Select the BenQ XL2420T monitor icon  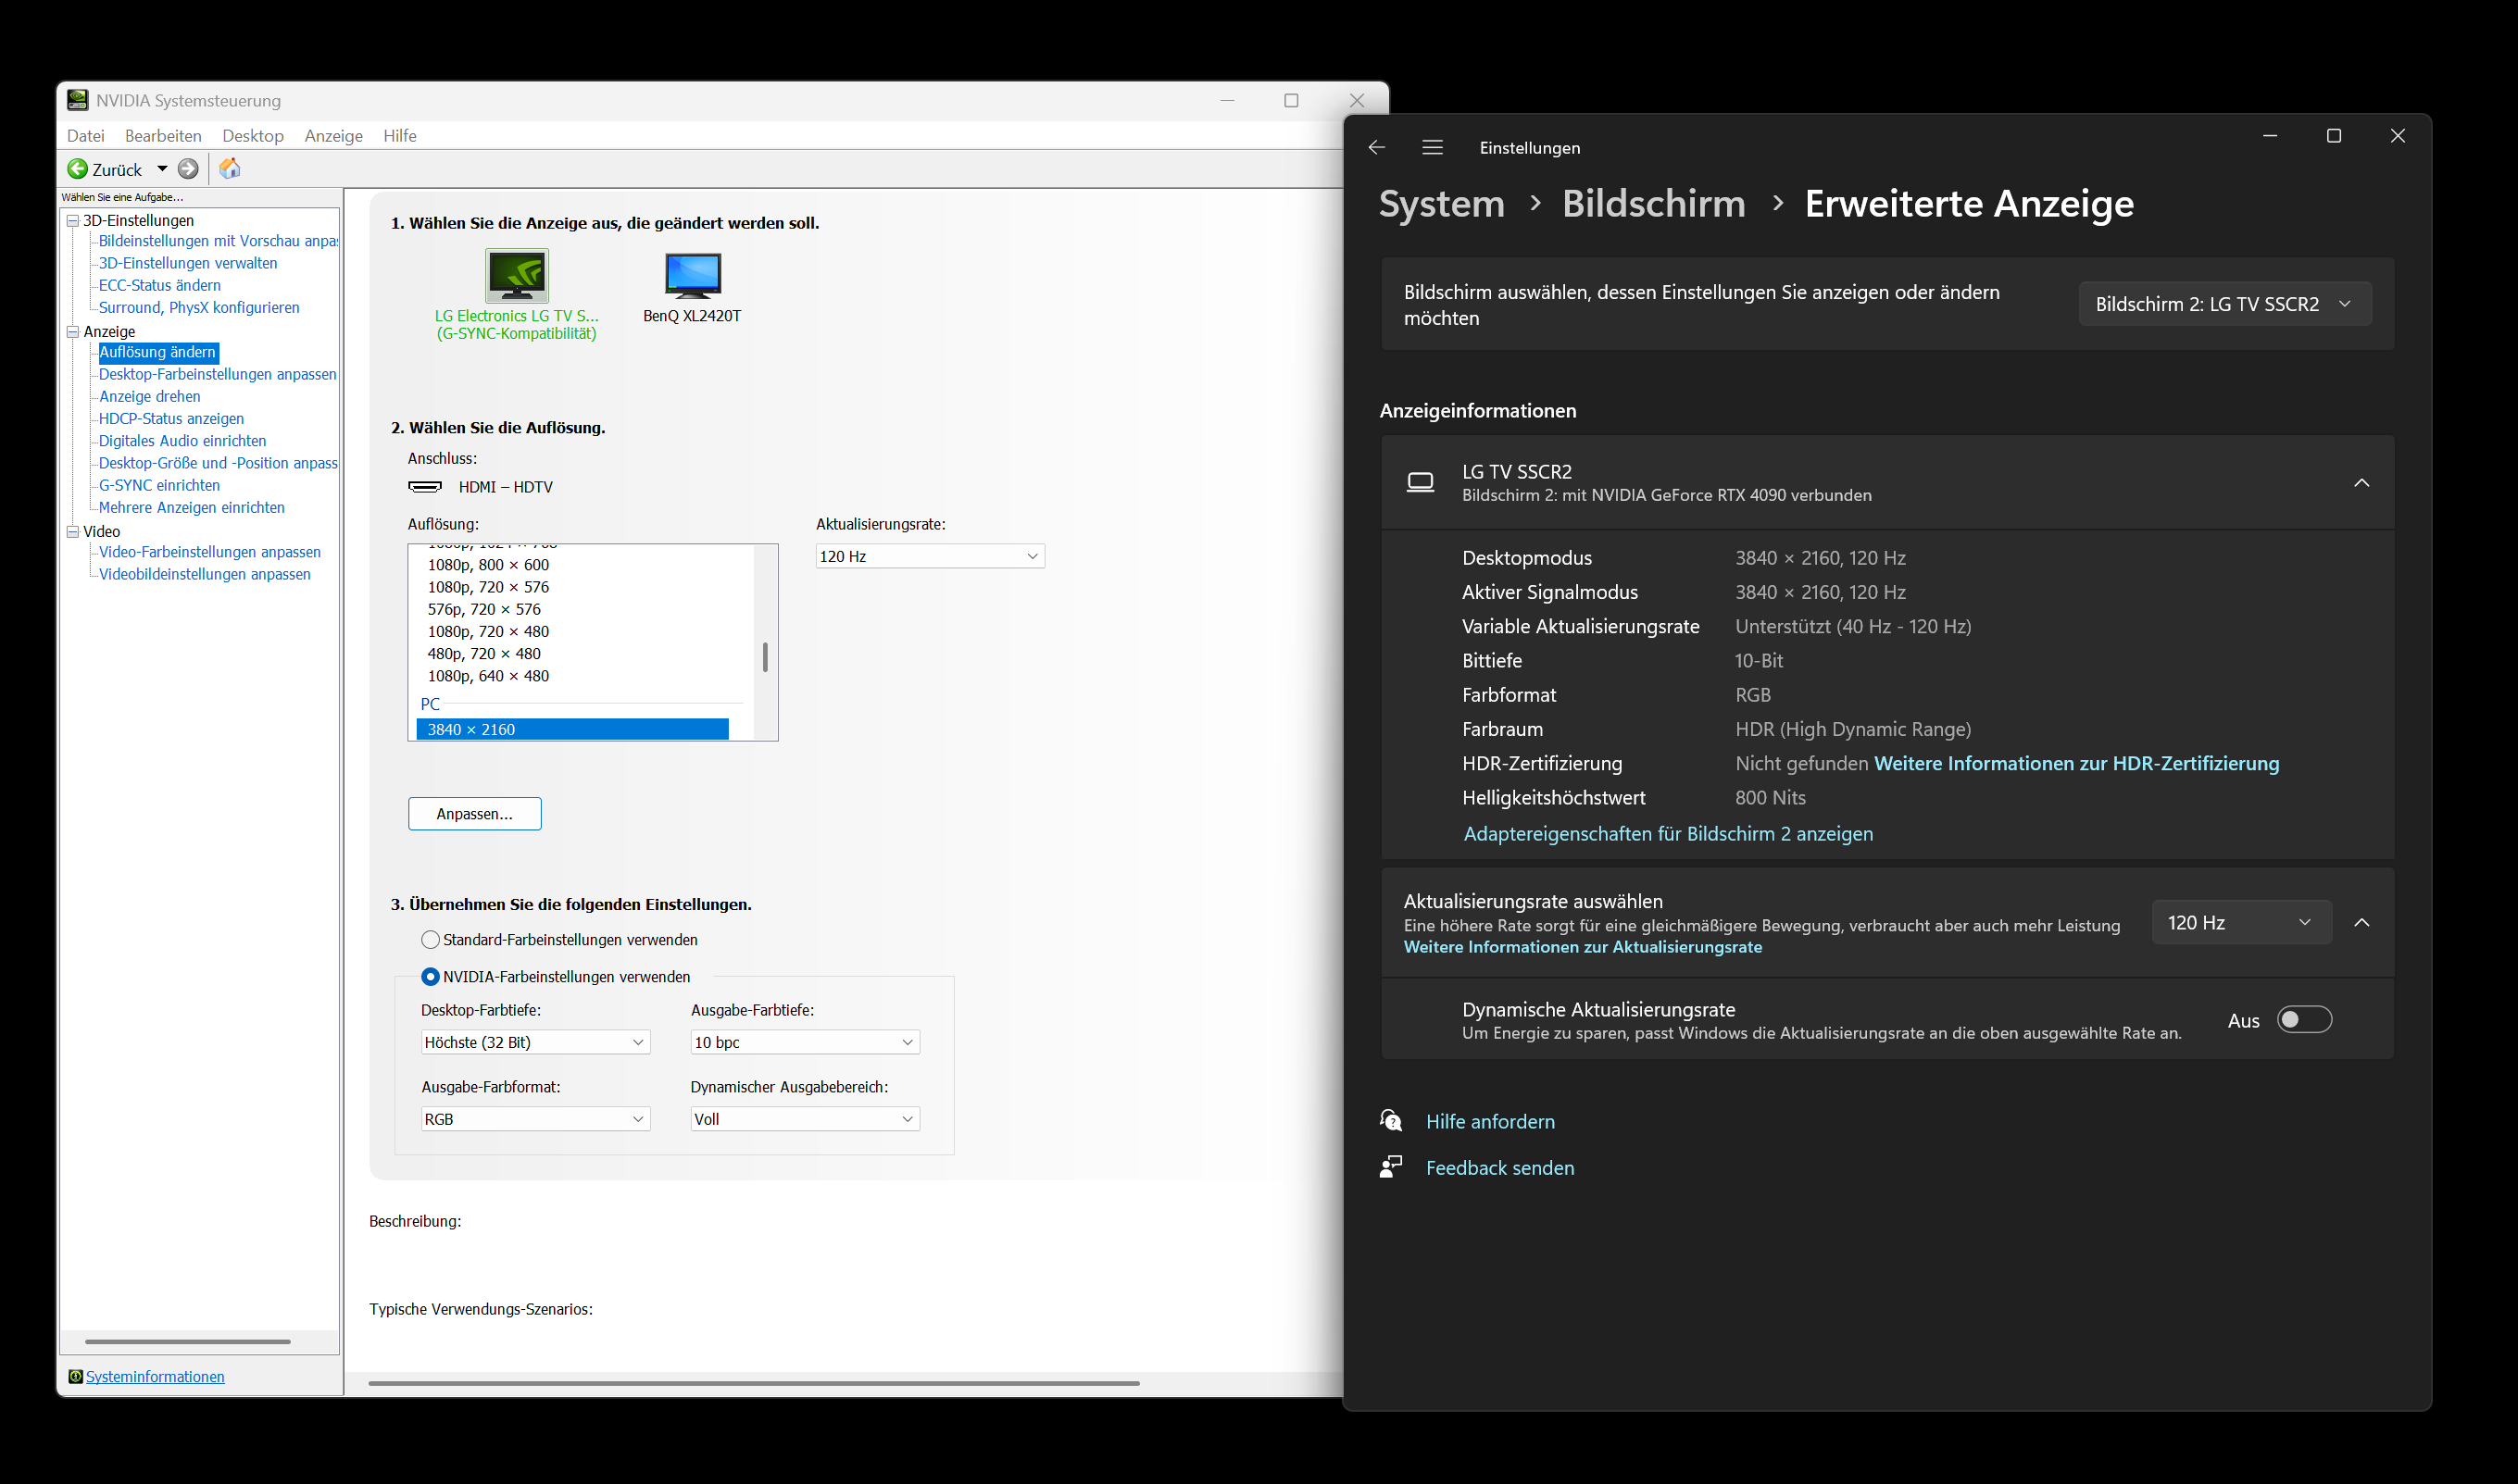point(692,276)
